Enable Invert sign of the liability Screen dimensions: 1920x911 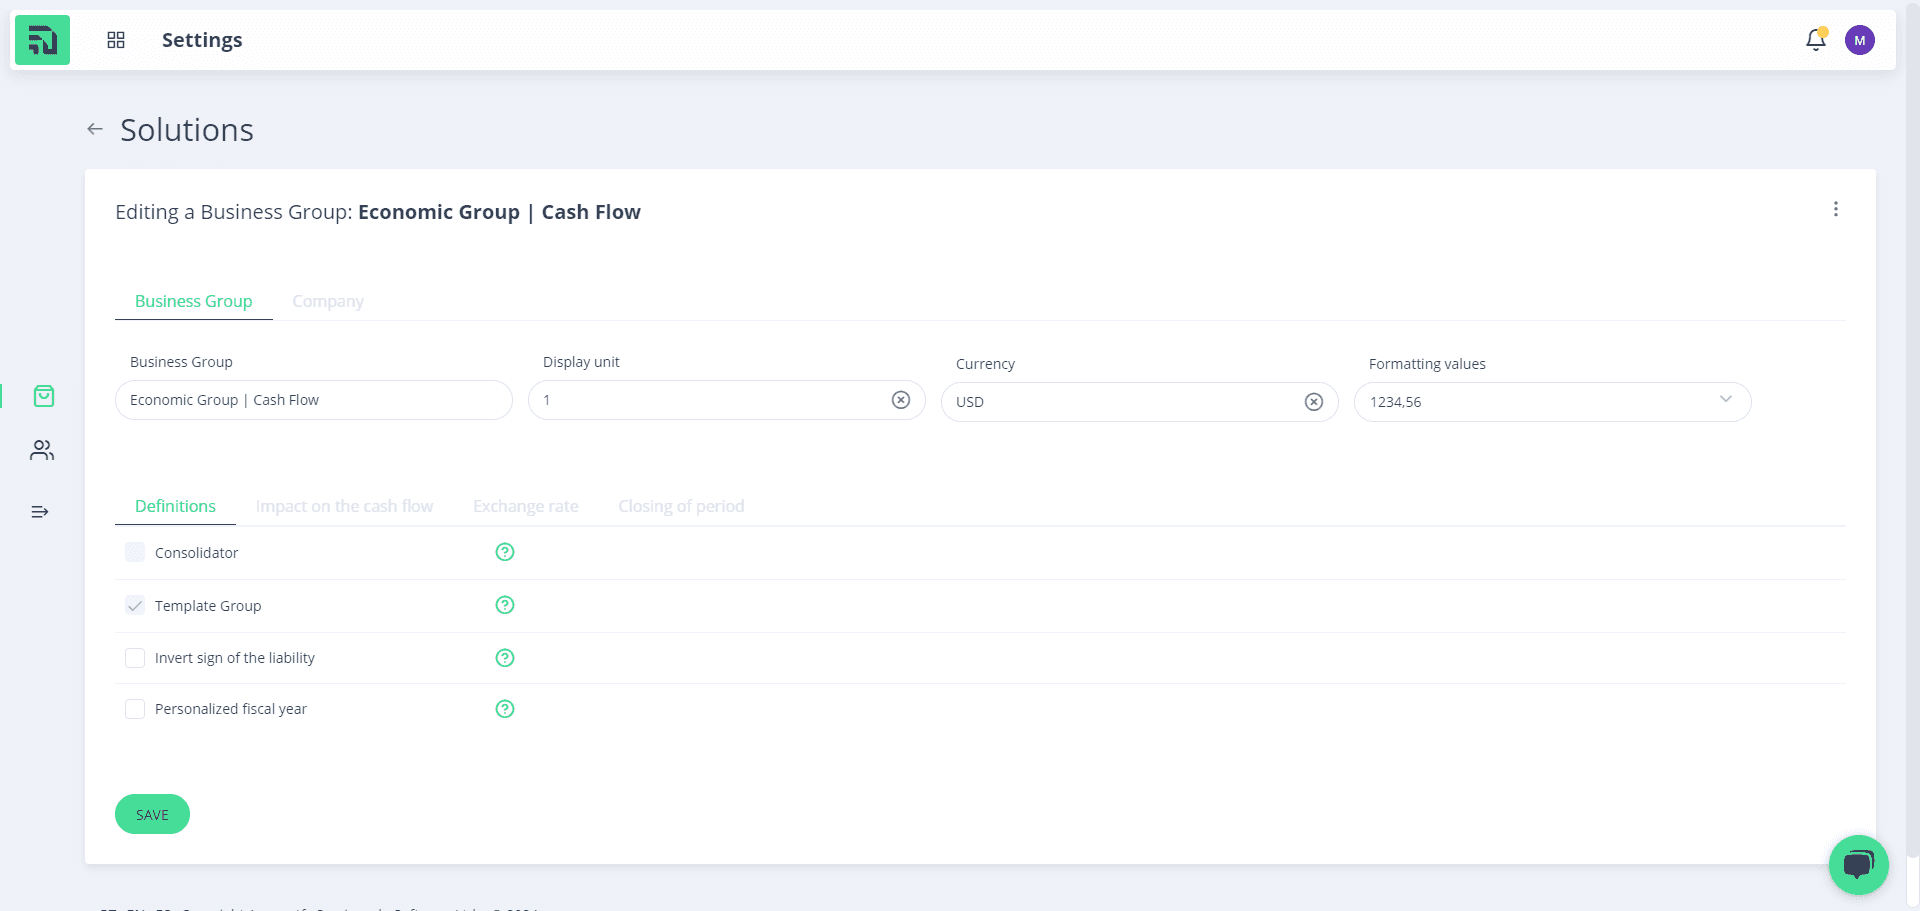coord(135,658)
